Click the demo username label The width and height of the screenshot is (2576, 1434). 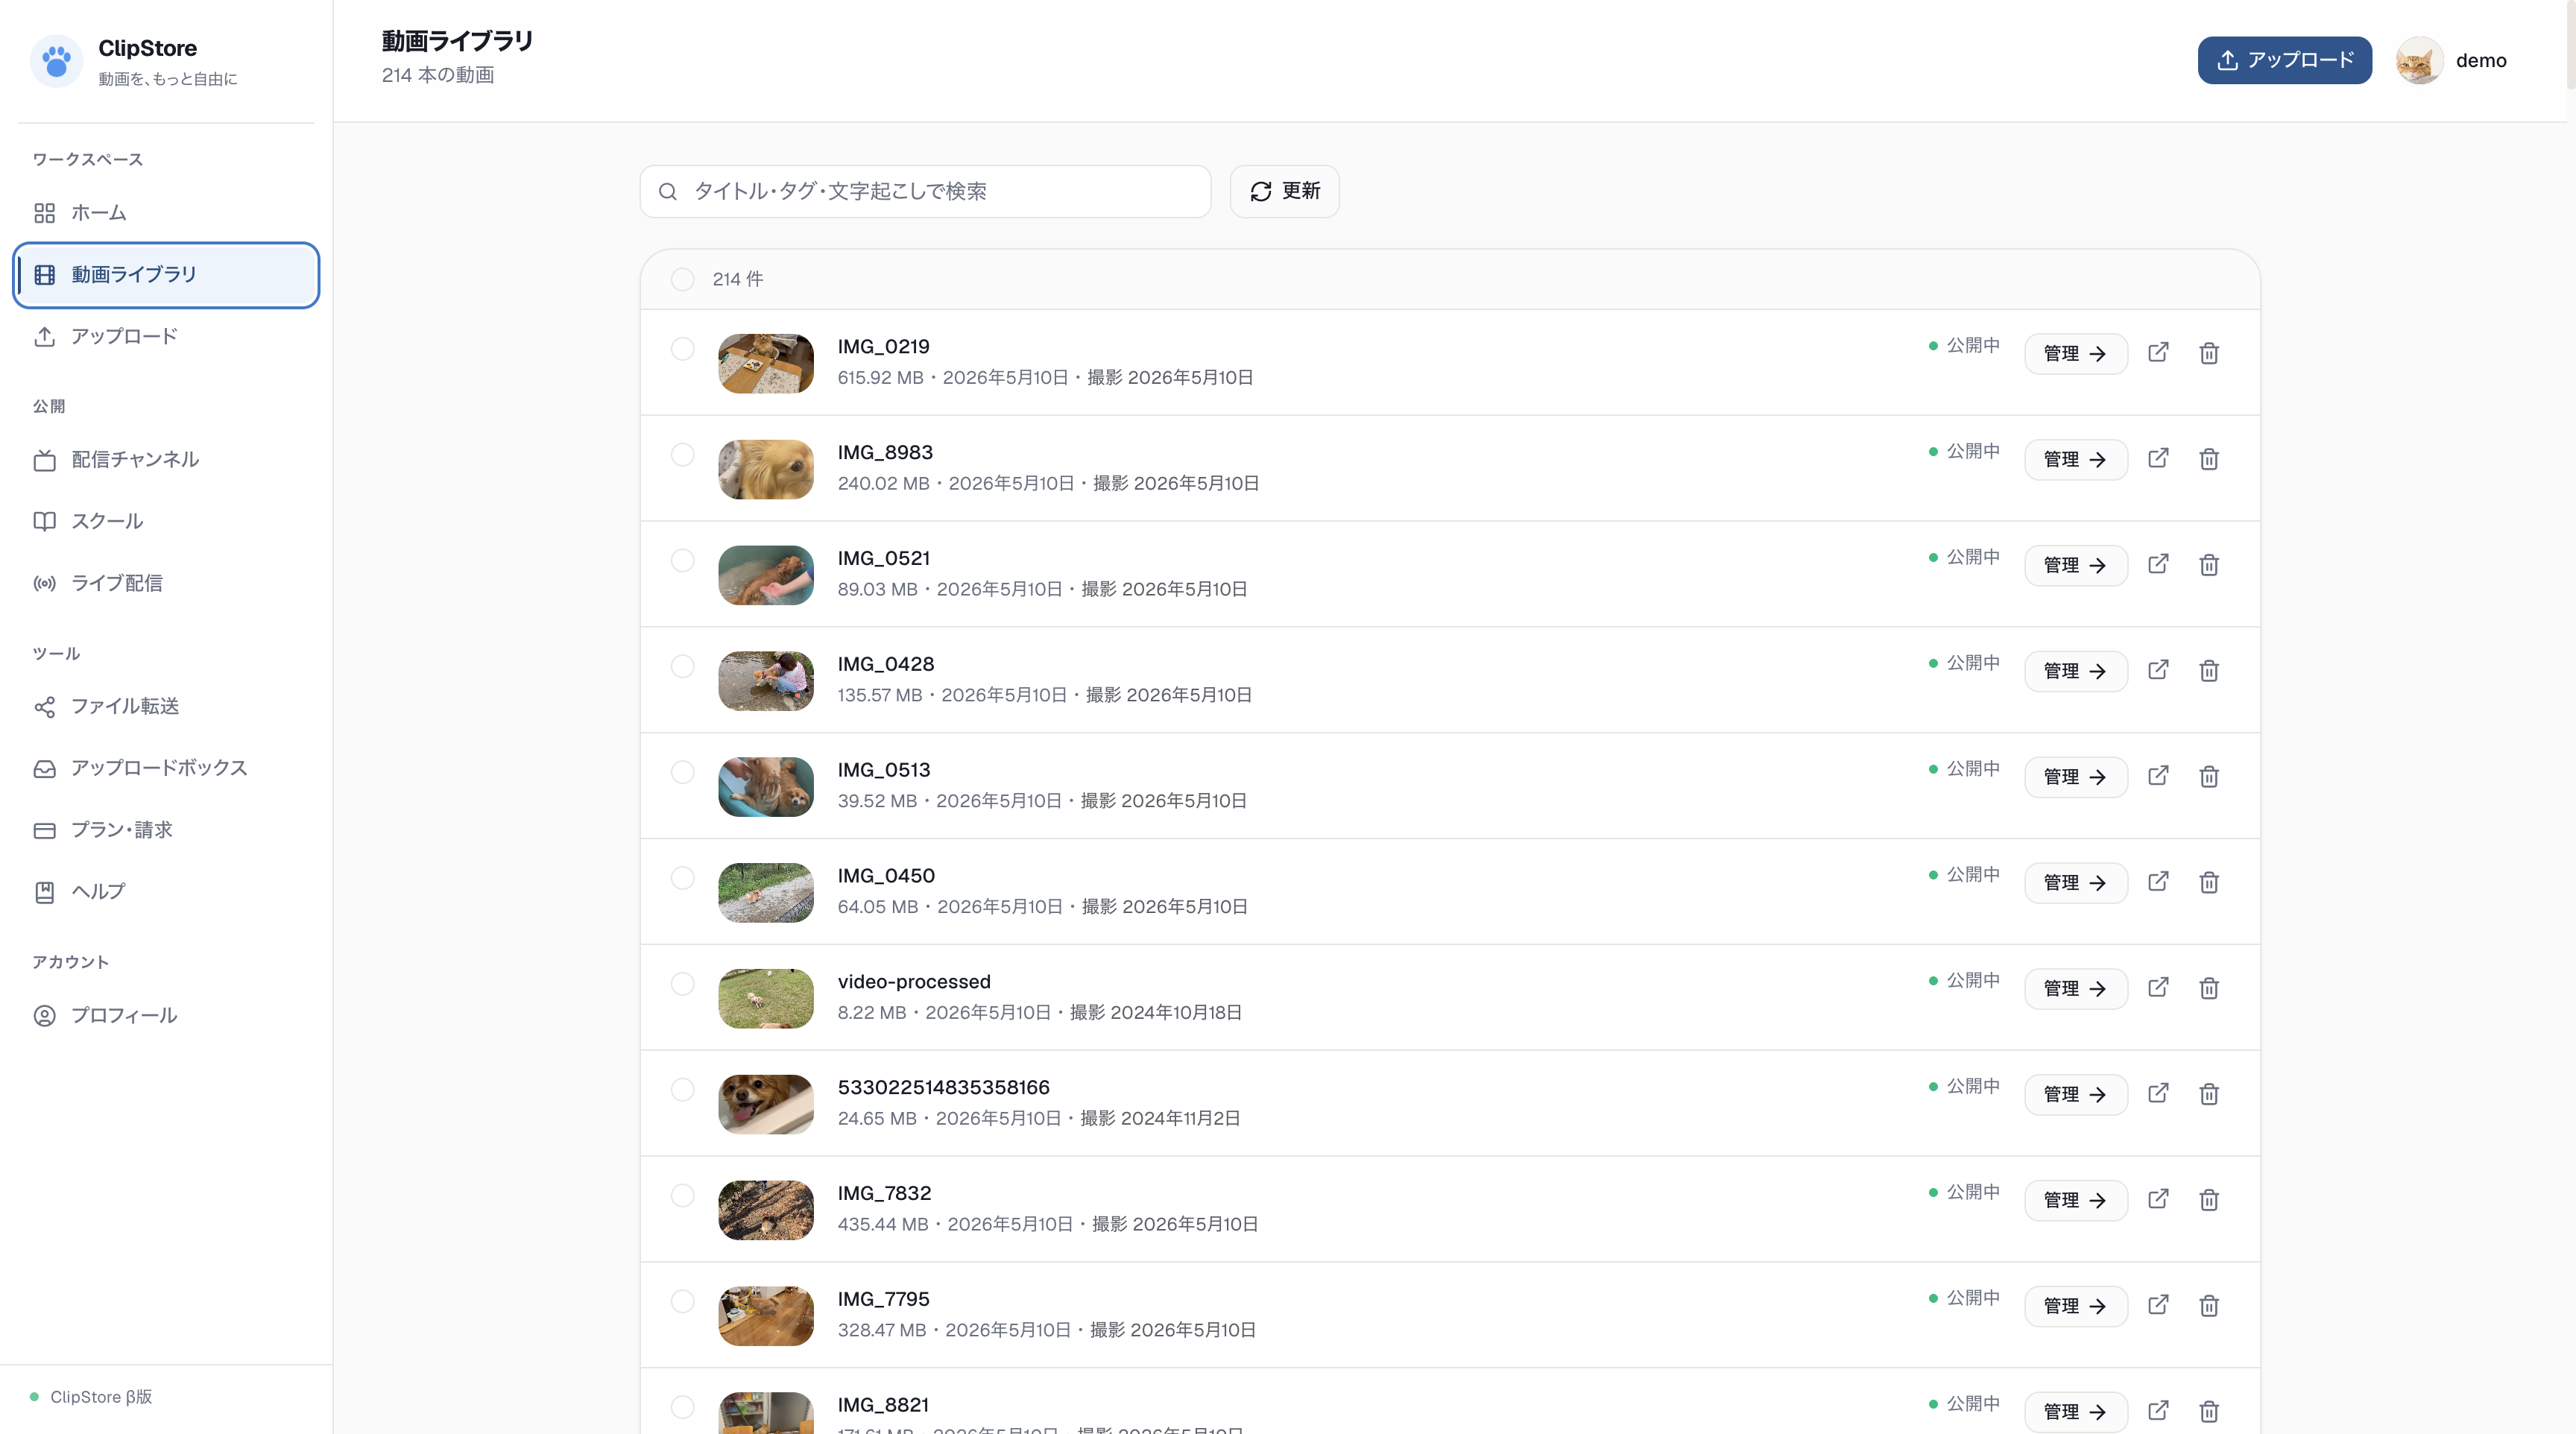2481,61
